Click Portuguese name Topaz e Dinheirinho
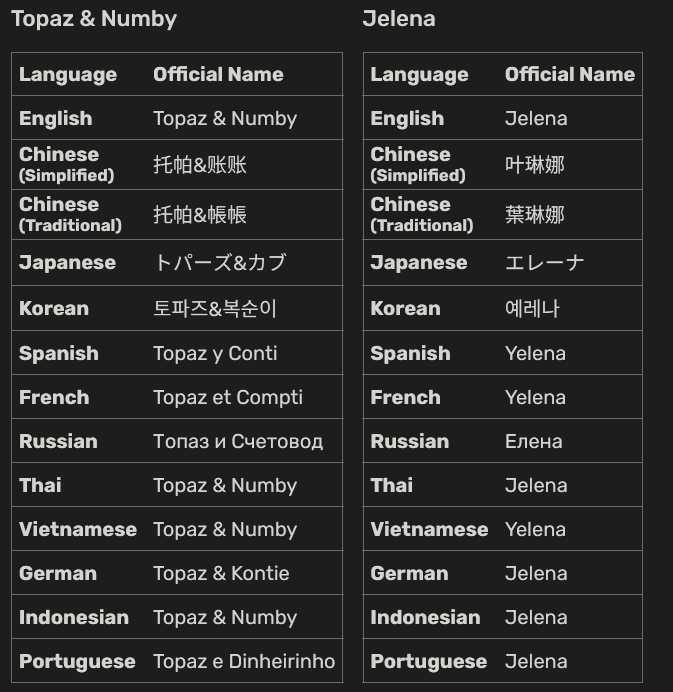Screen dimensions: 673x692 pos(244,662)
